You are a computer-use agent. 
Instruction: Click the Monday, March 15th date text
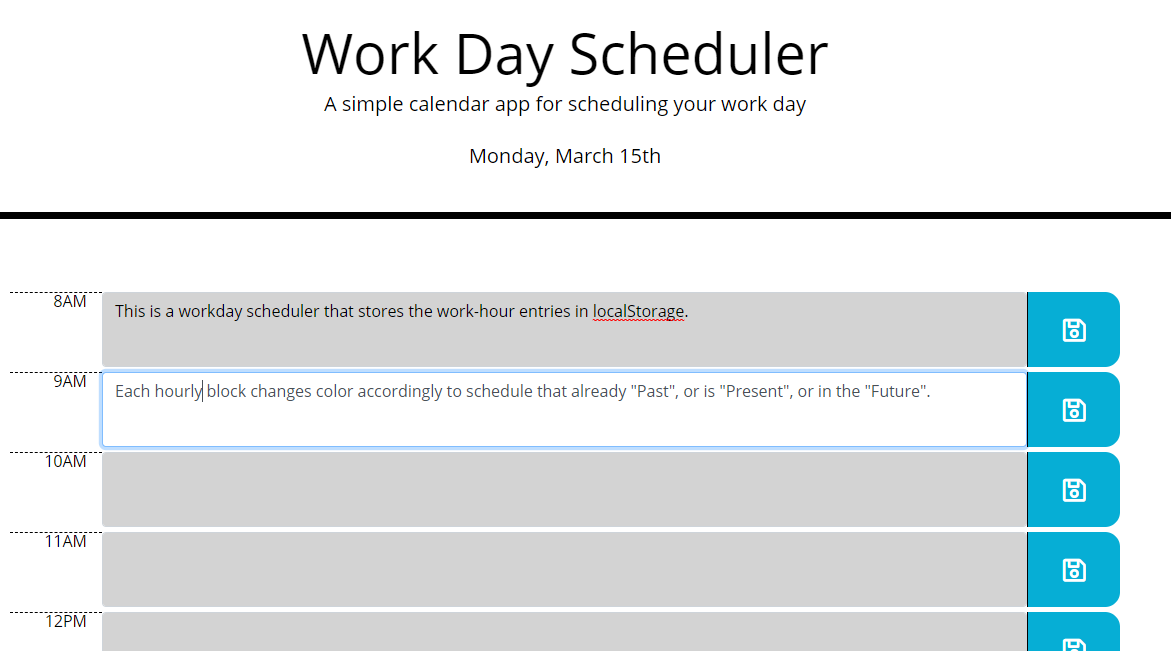(x=565, y=156)
